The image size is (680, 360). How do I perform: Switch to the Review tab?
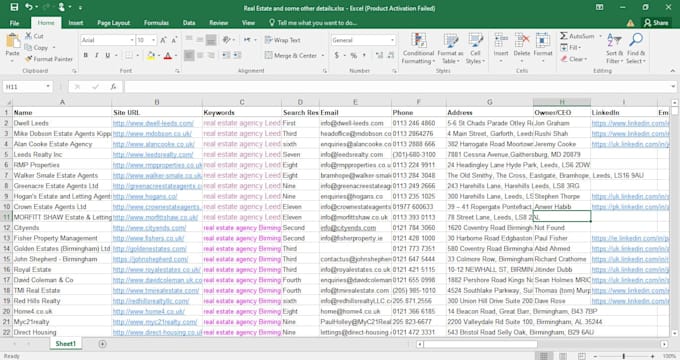[219, 23]
